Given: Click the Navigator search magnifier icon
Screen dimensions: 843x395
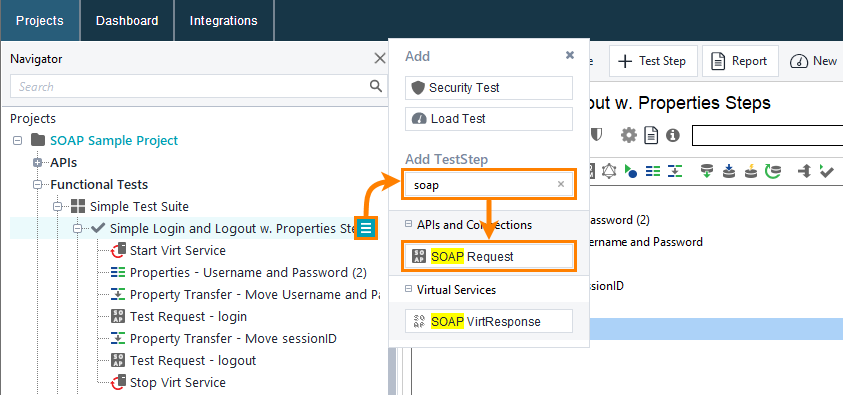Looking at the screenshot, I should tap(375, 86).
